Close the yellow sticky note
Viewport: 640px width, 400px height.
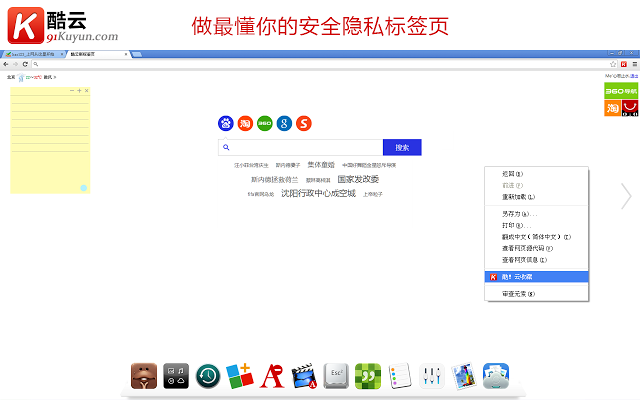point(87,91)
